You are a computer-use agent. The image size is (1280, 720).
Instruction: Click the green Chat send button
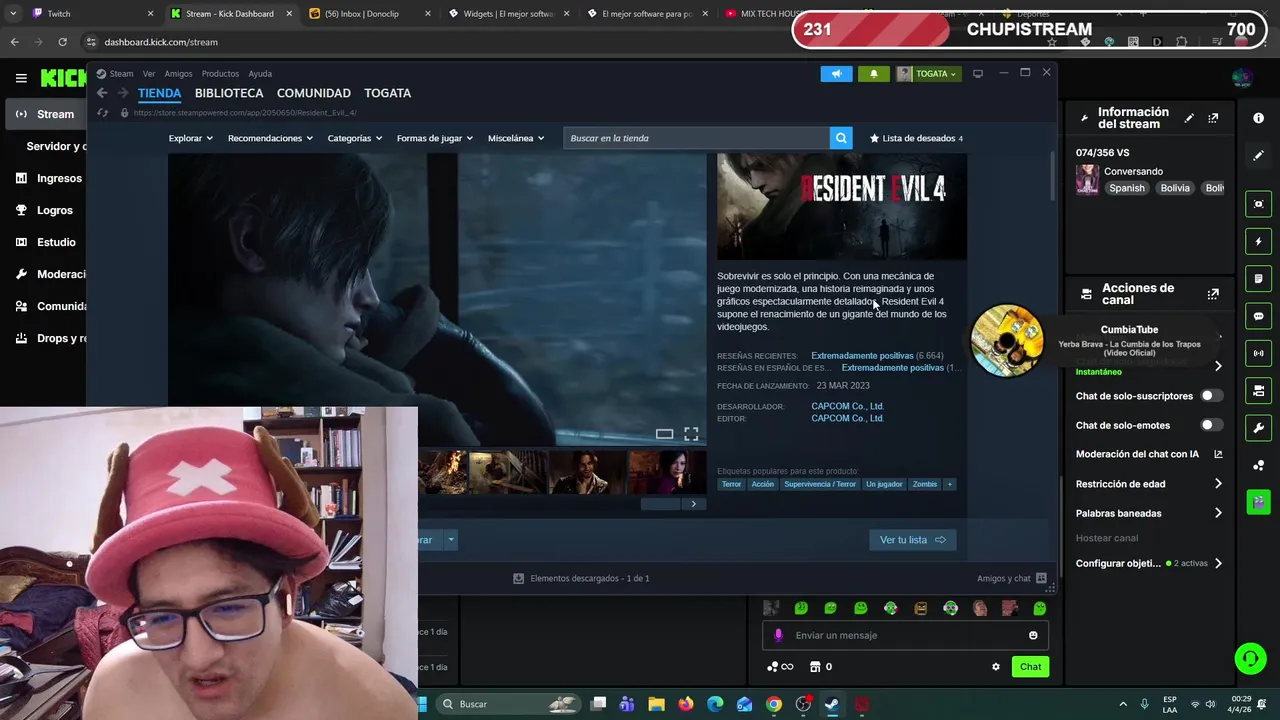[x=1030, y=667]
